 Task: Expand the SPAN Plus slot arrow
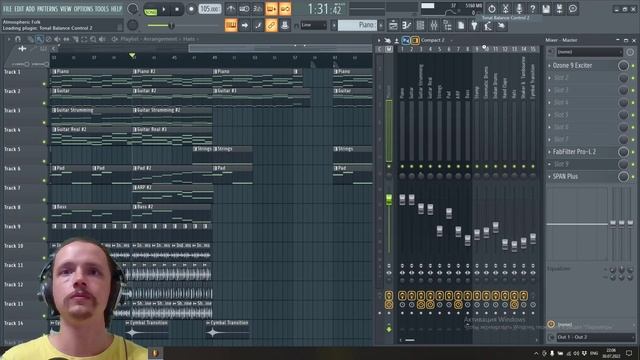point(549,177)
